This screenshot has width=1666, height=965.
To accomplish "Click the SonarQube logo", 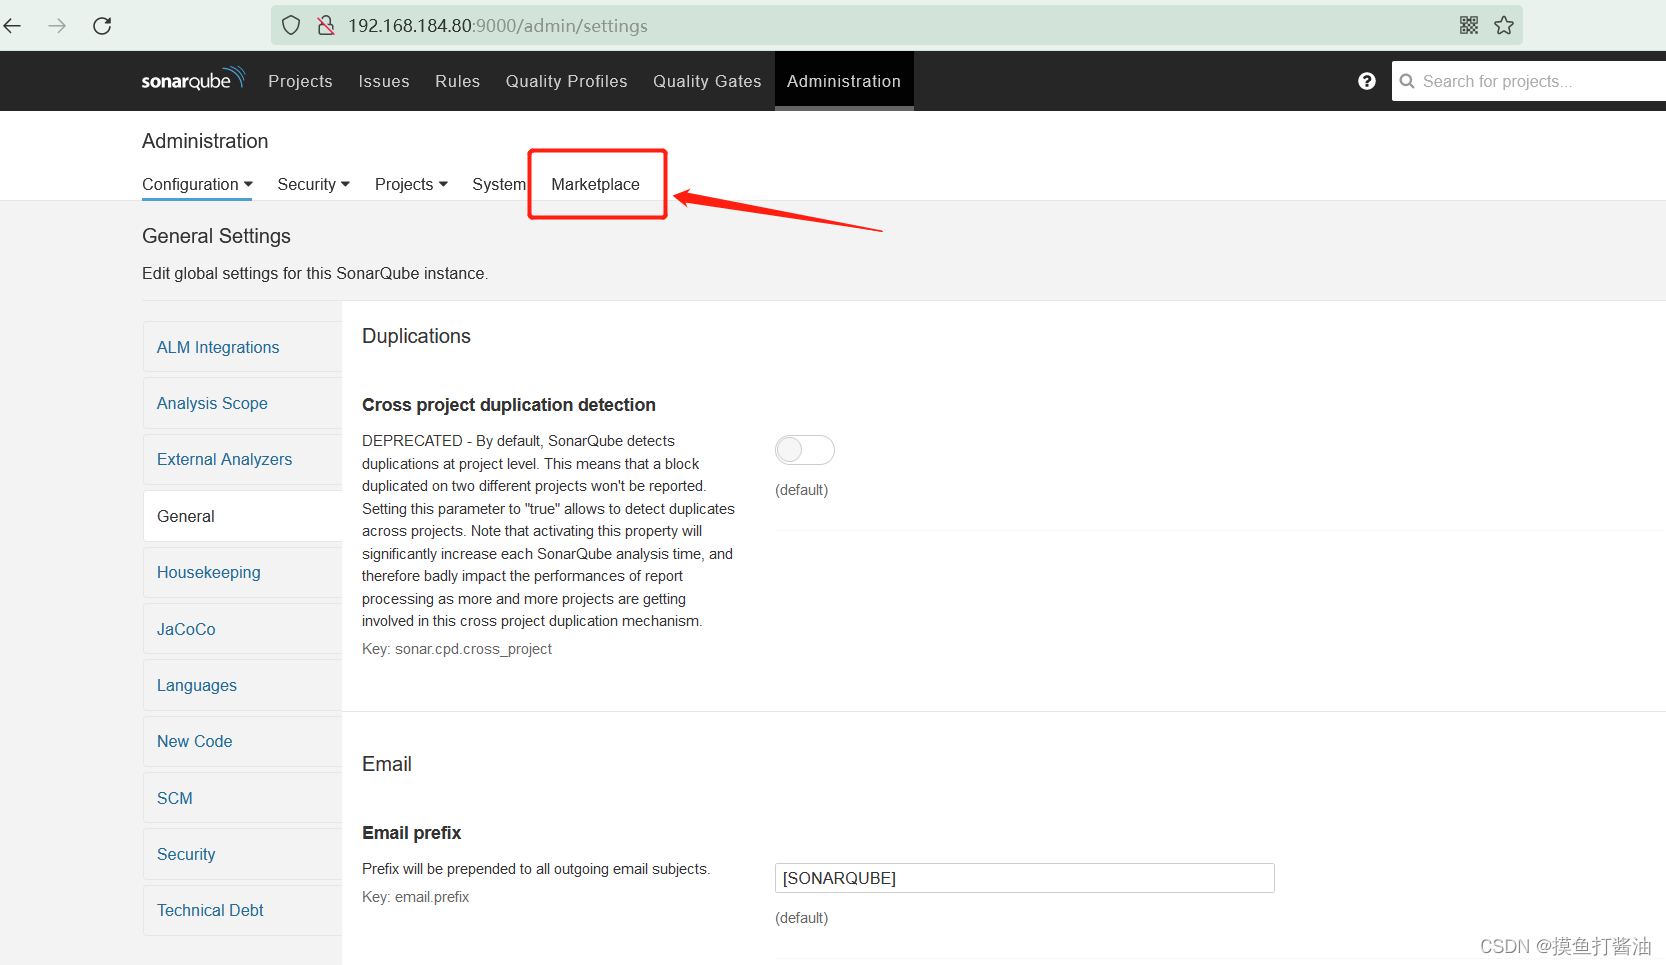I will [193, 80].
